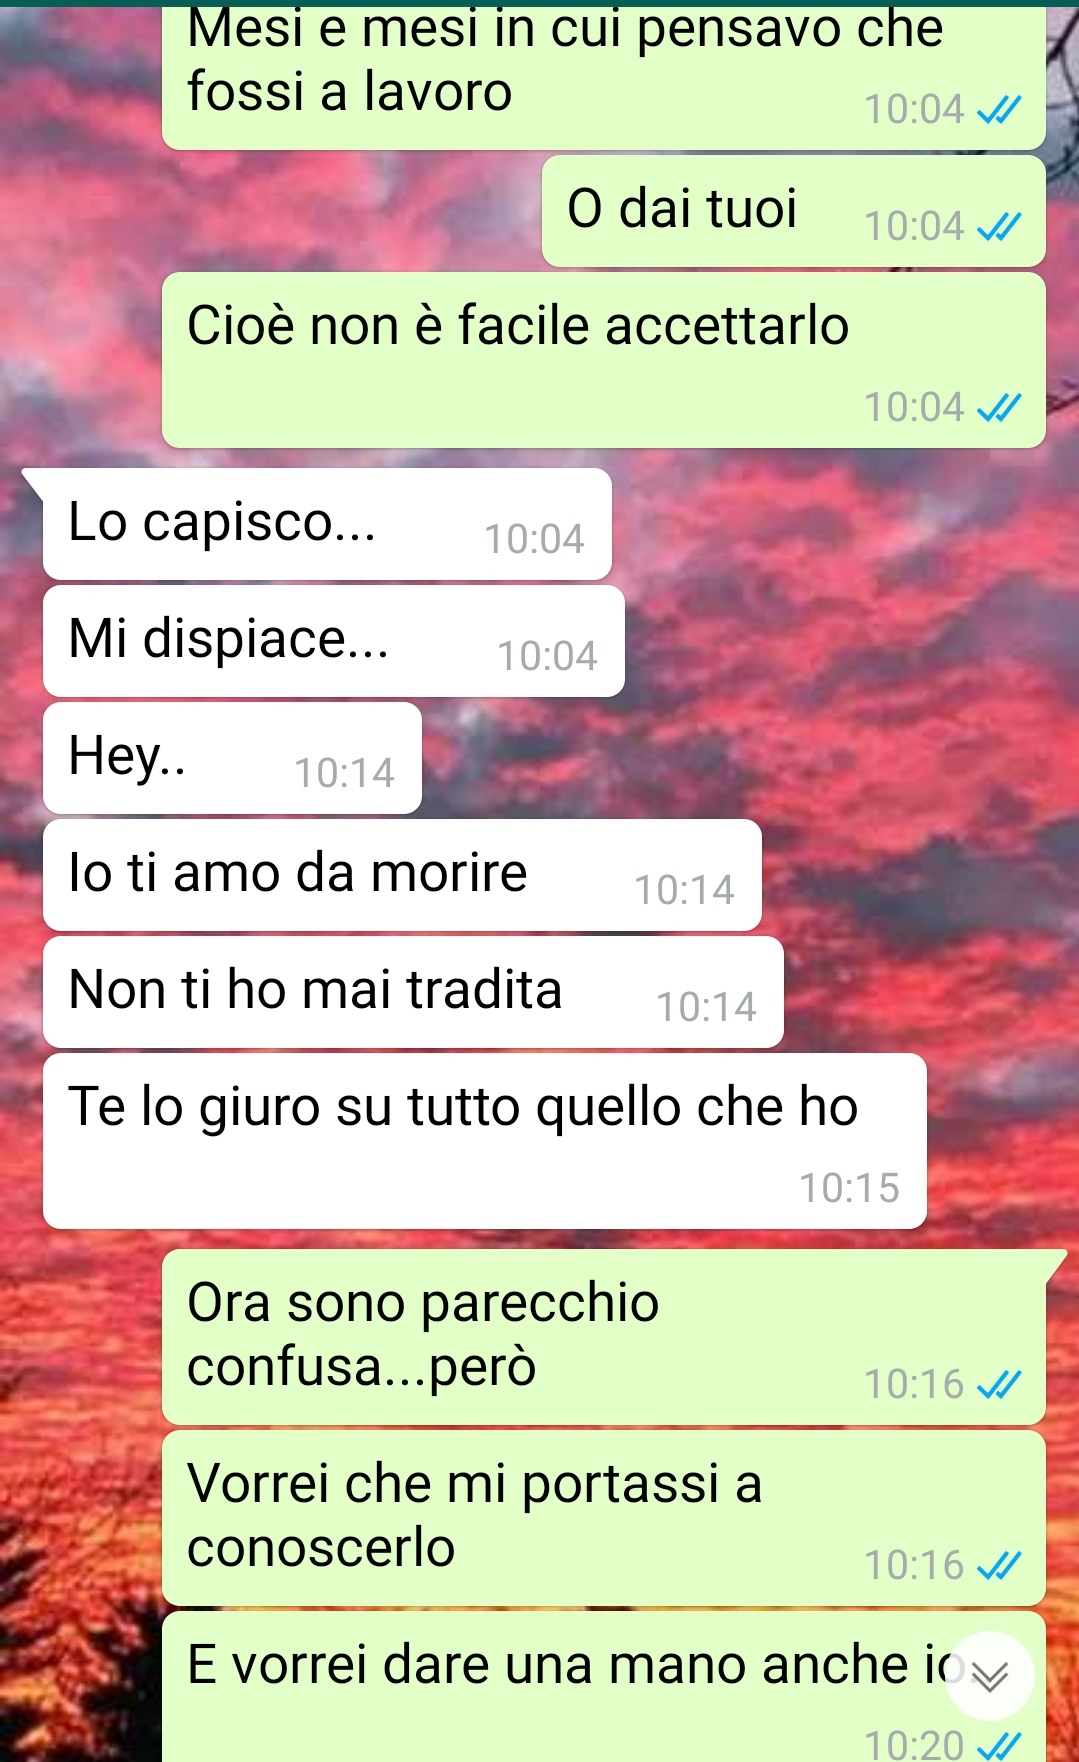Select 'Mesi e mesi in cui pensavo' message
1079x1762 pixels.
(x=604, y=76)
